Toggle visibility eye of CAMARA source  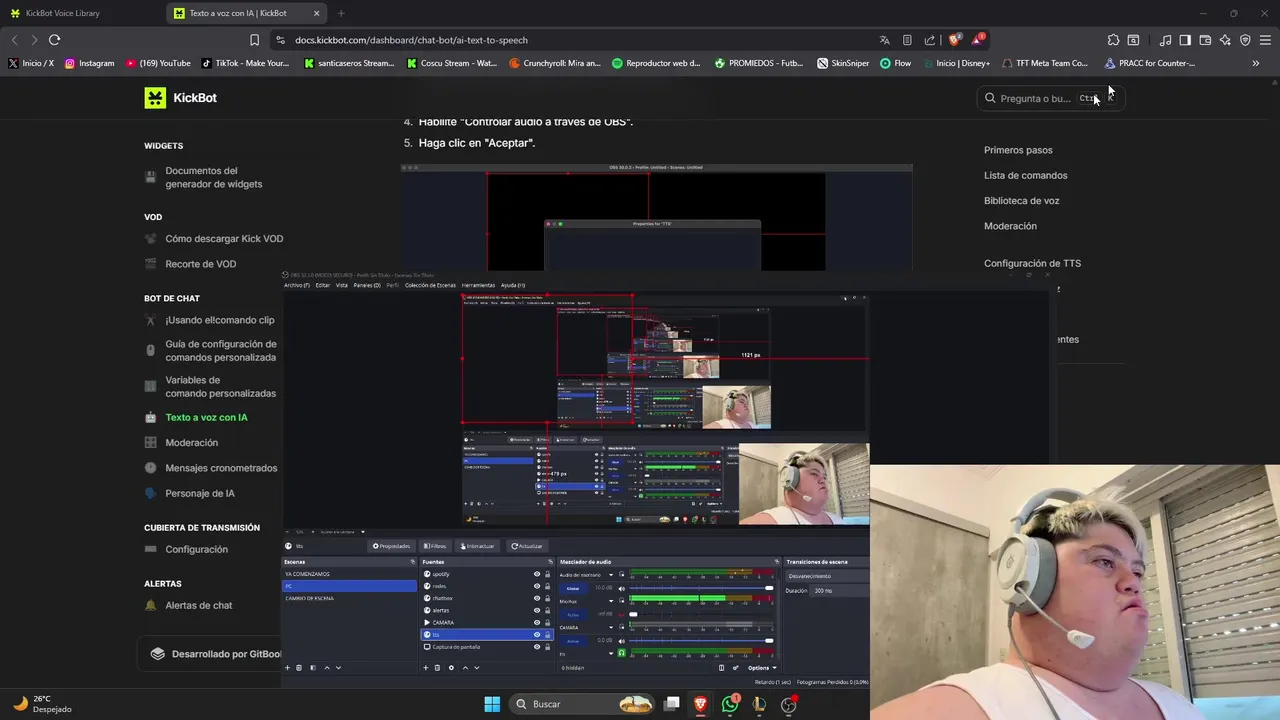[537, 622]
